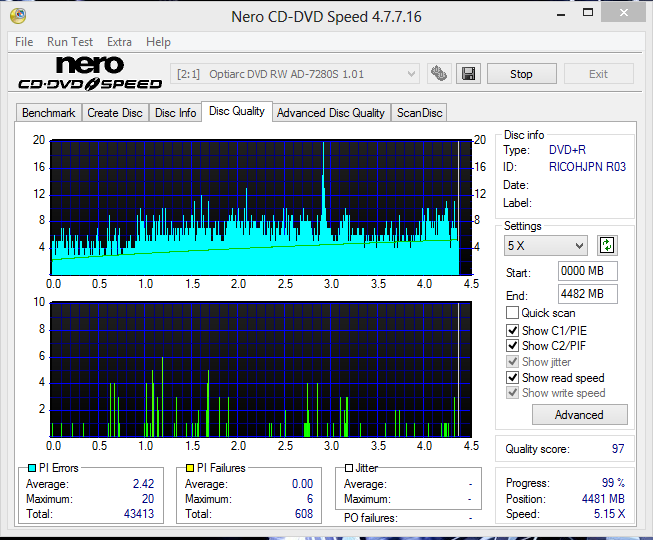Open the Extra menu
653x540 pixels.
coord(119,42)
